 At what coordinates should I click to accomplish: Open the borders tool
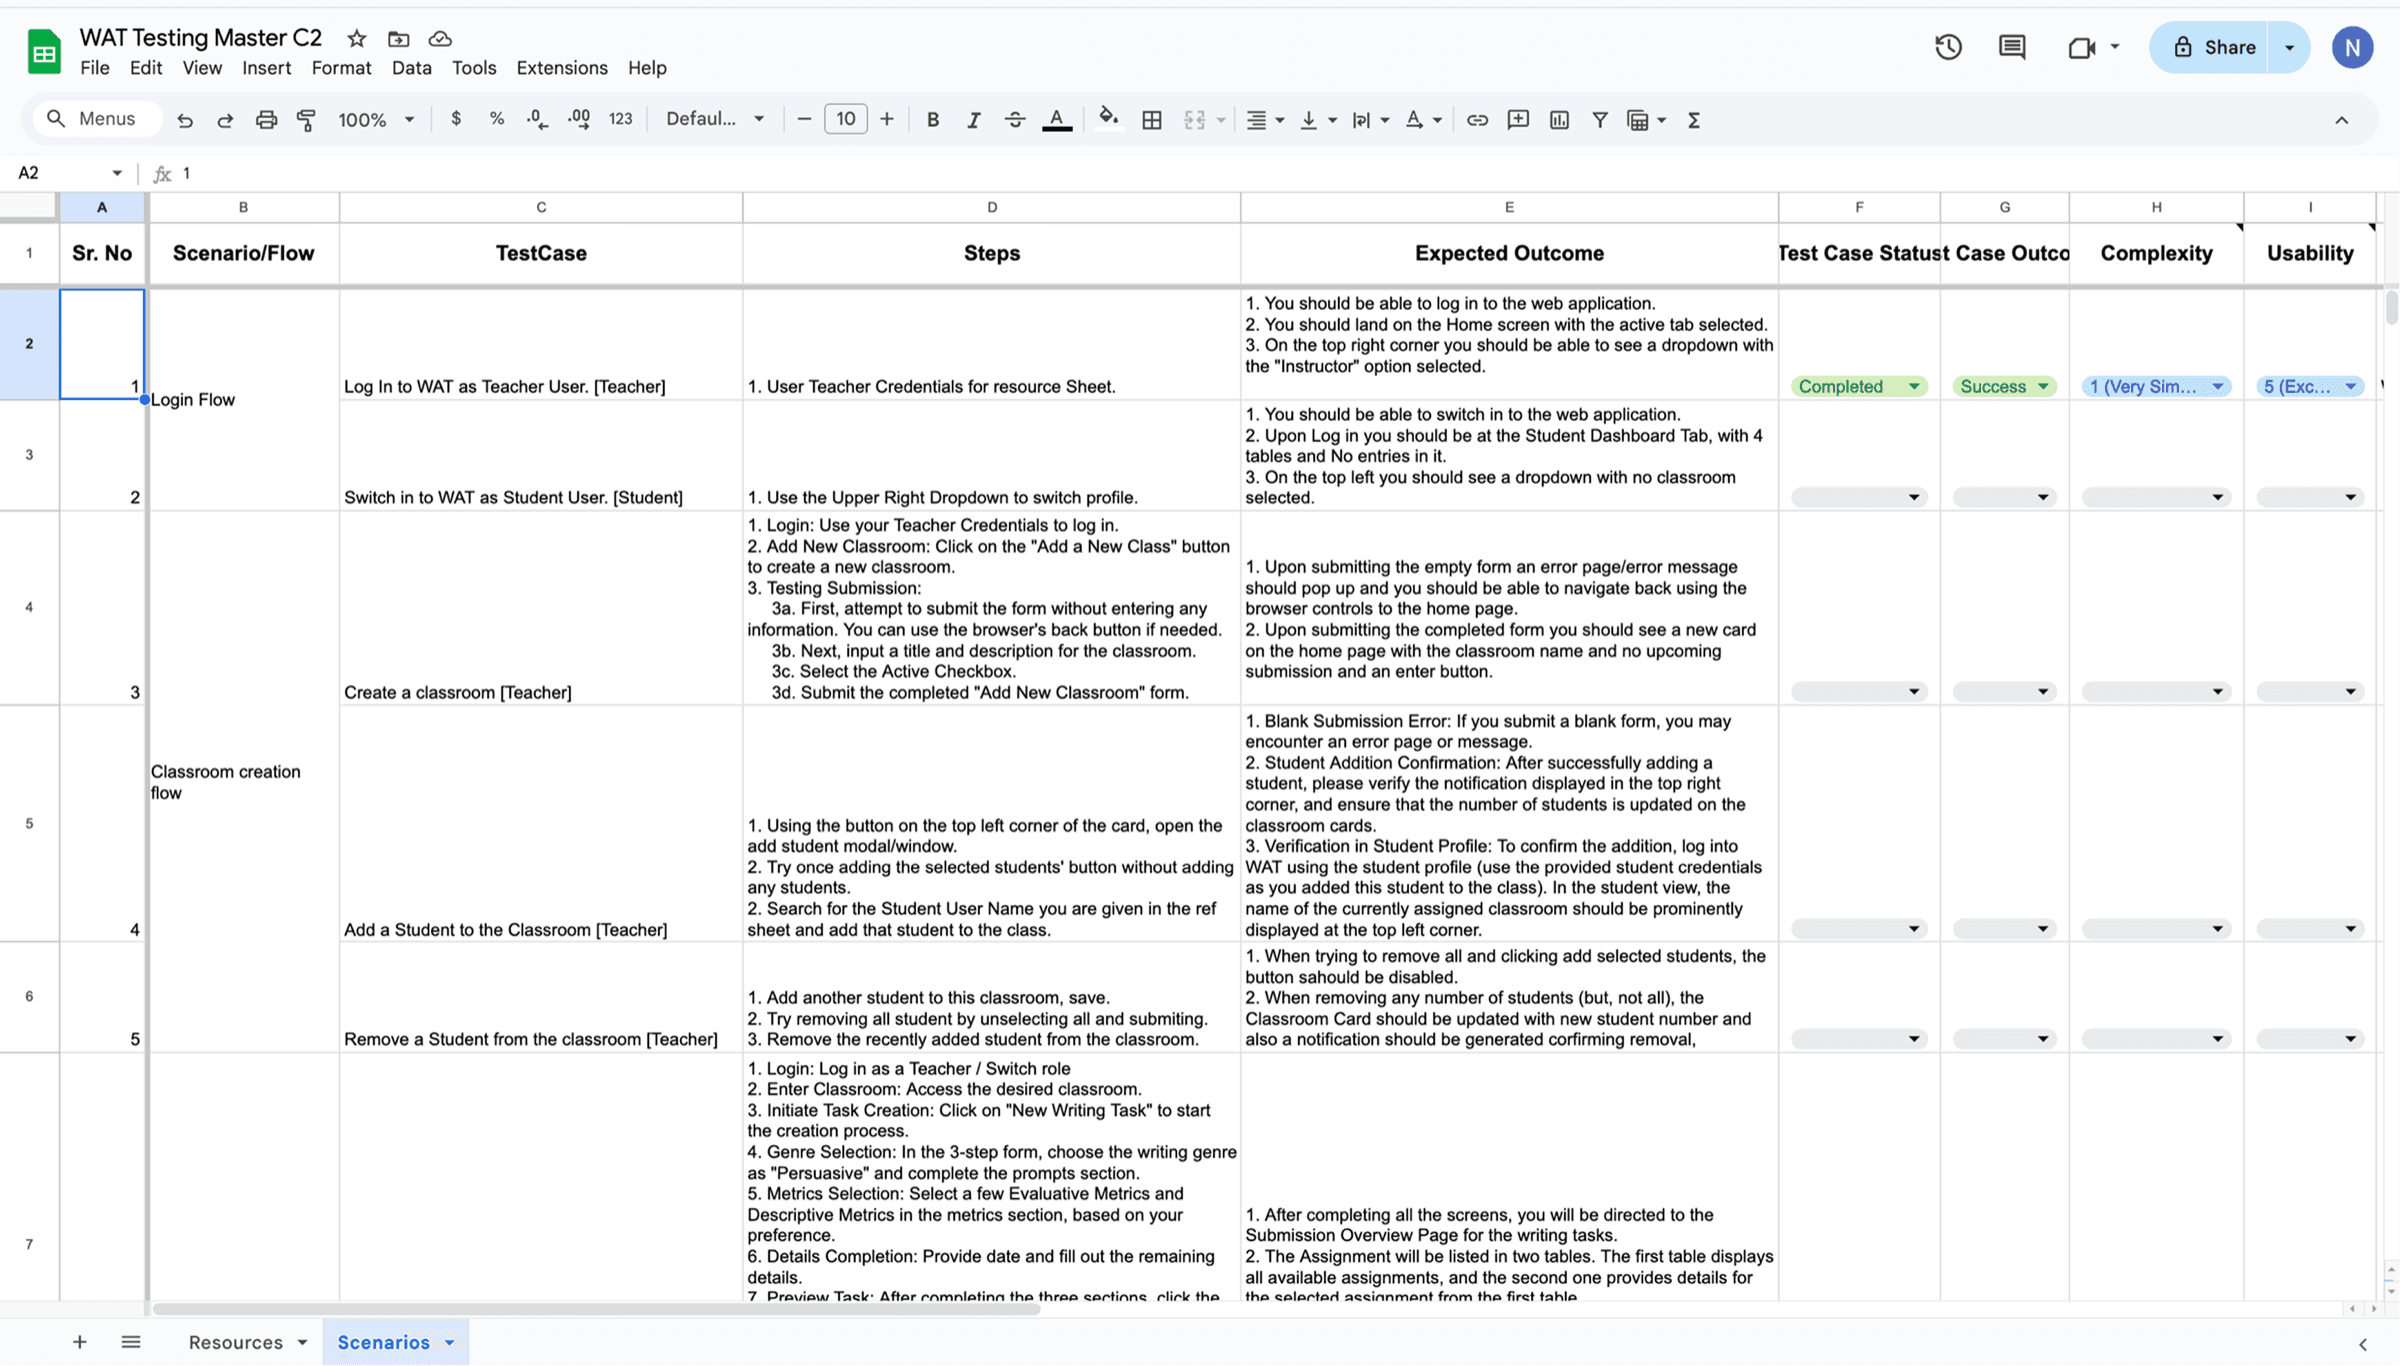point(1152,120)
